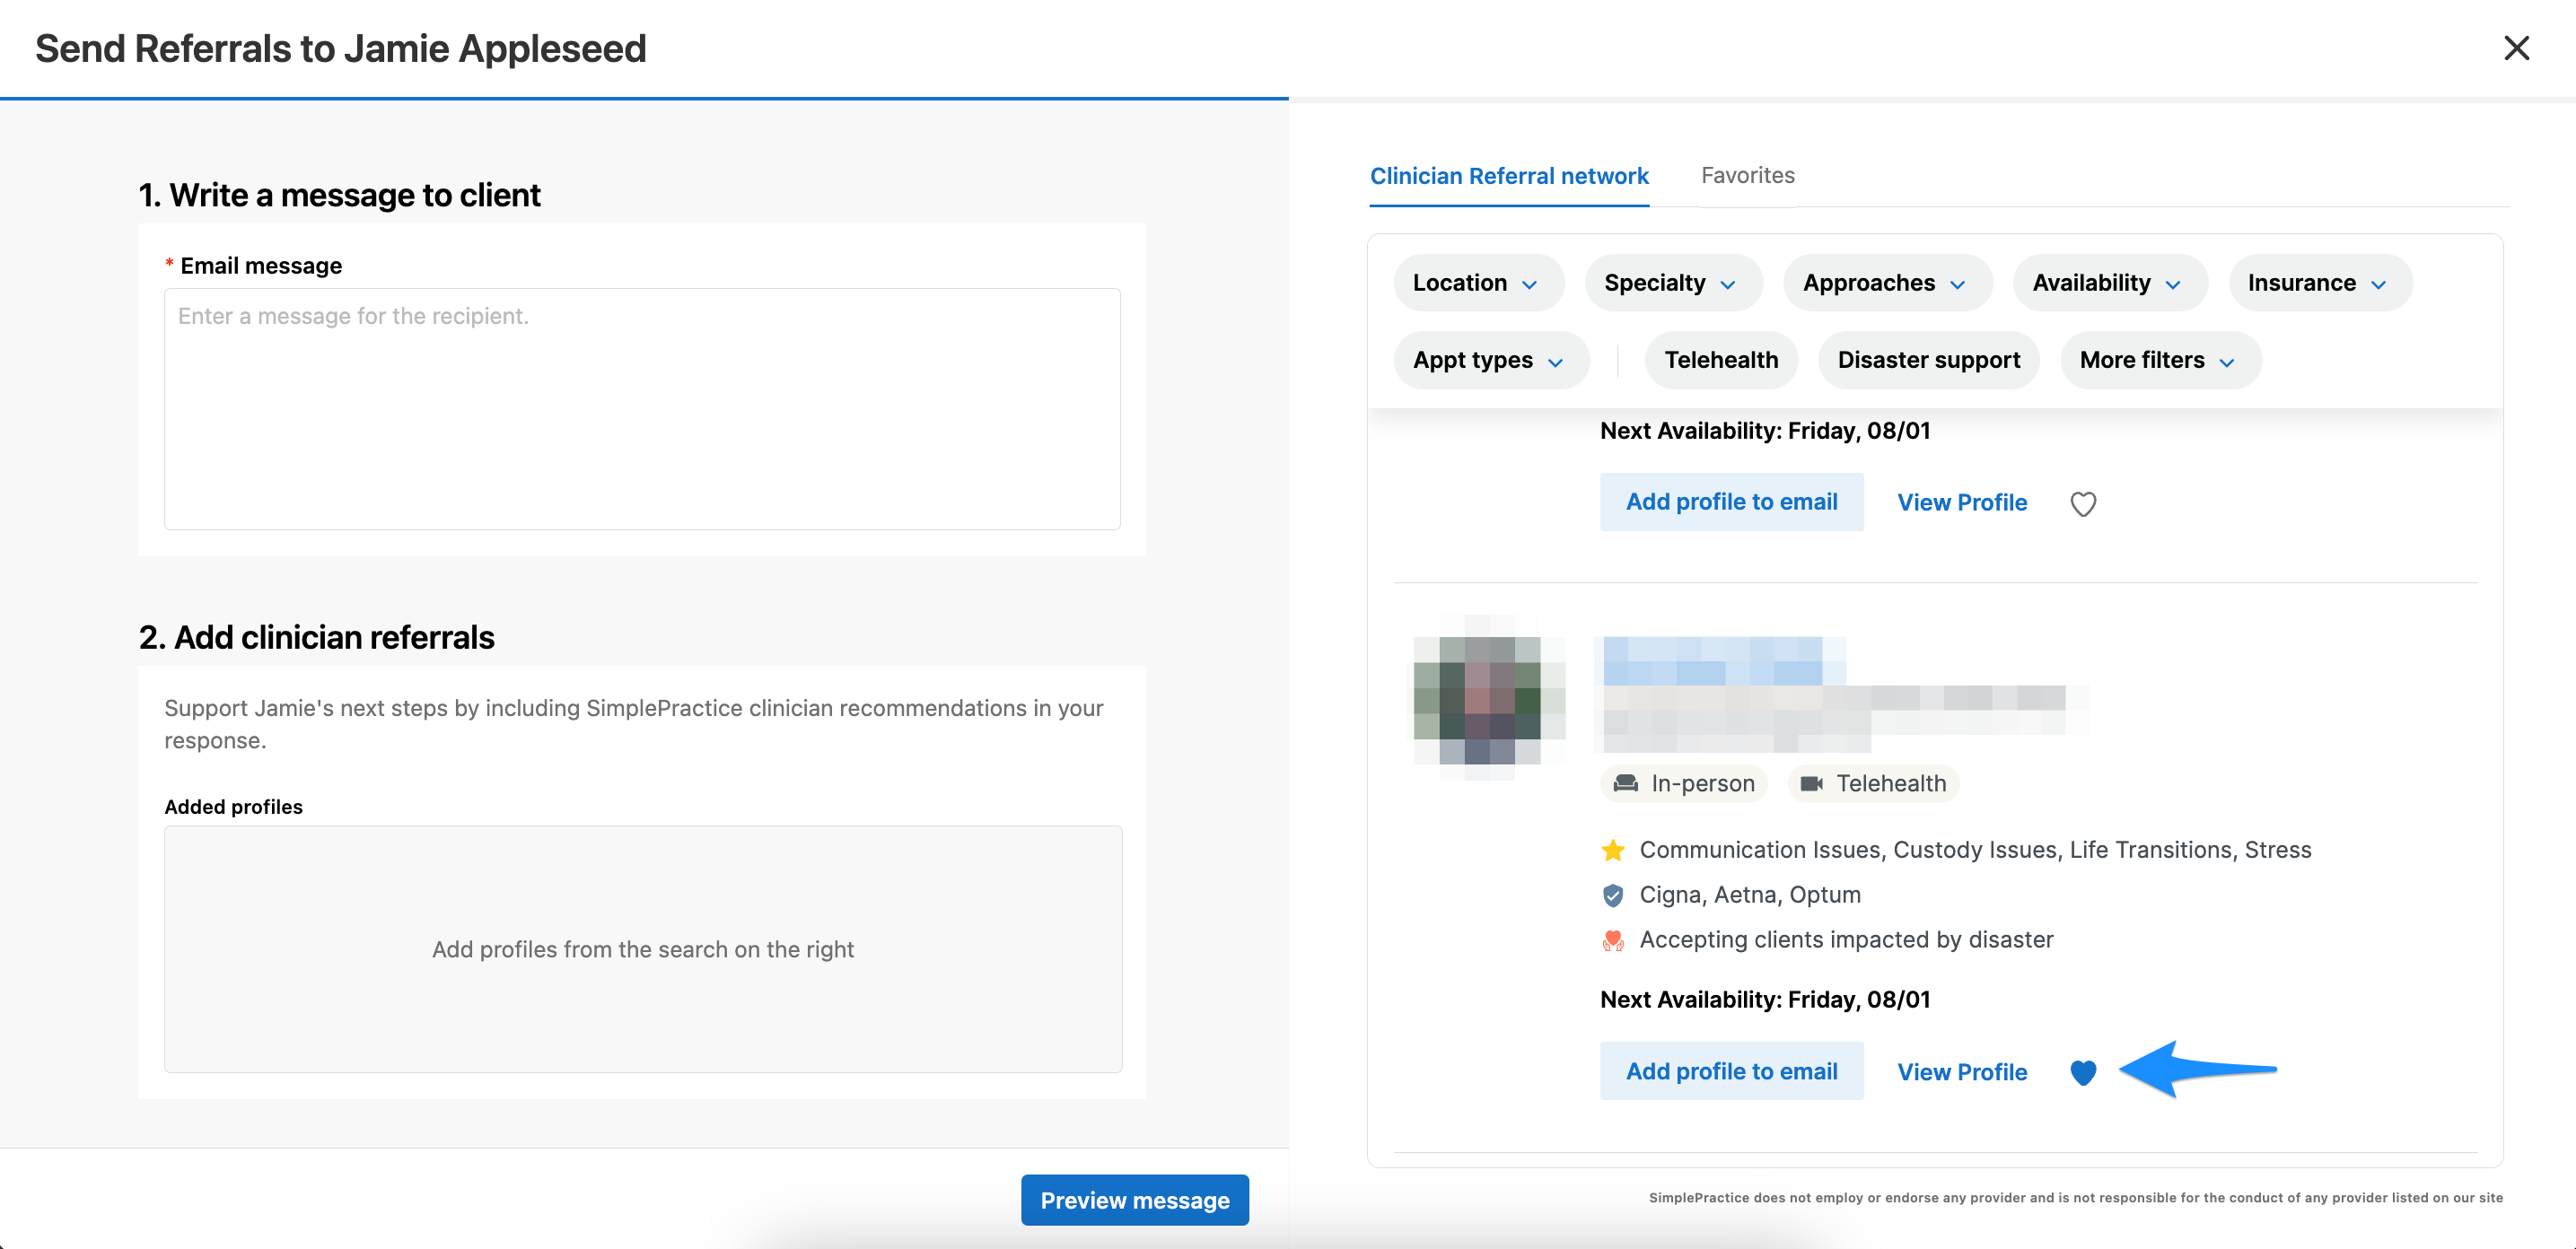2576x1249 pixels.
Task: Open the Specialty filter dropdown
Action: (1672, 283)
